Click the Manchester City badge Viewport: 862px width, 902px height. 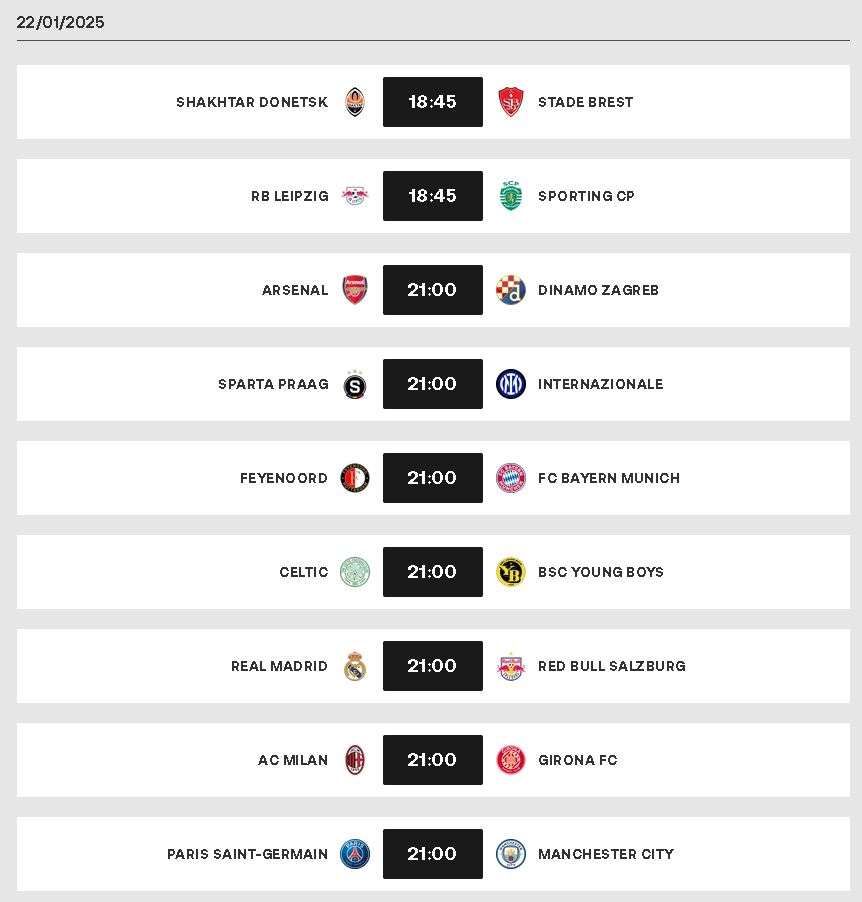point(510,854)
